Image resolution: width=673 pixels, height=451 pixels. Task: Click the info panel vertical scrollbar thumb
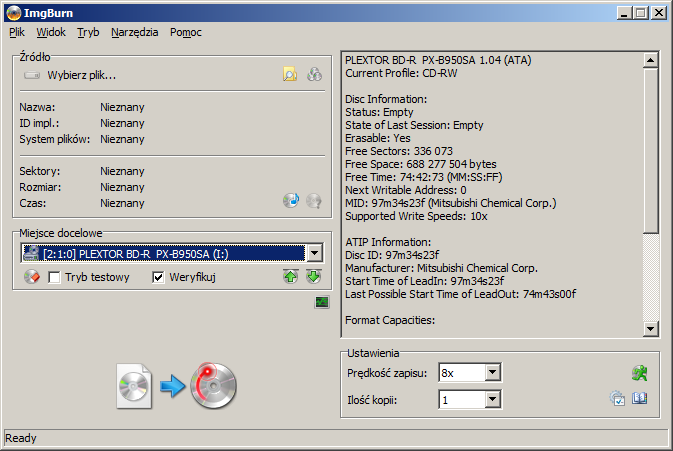pyautogui.click(x=651, y=150)
